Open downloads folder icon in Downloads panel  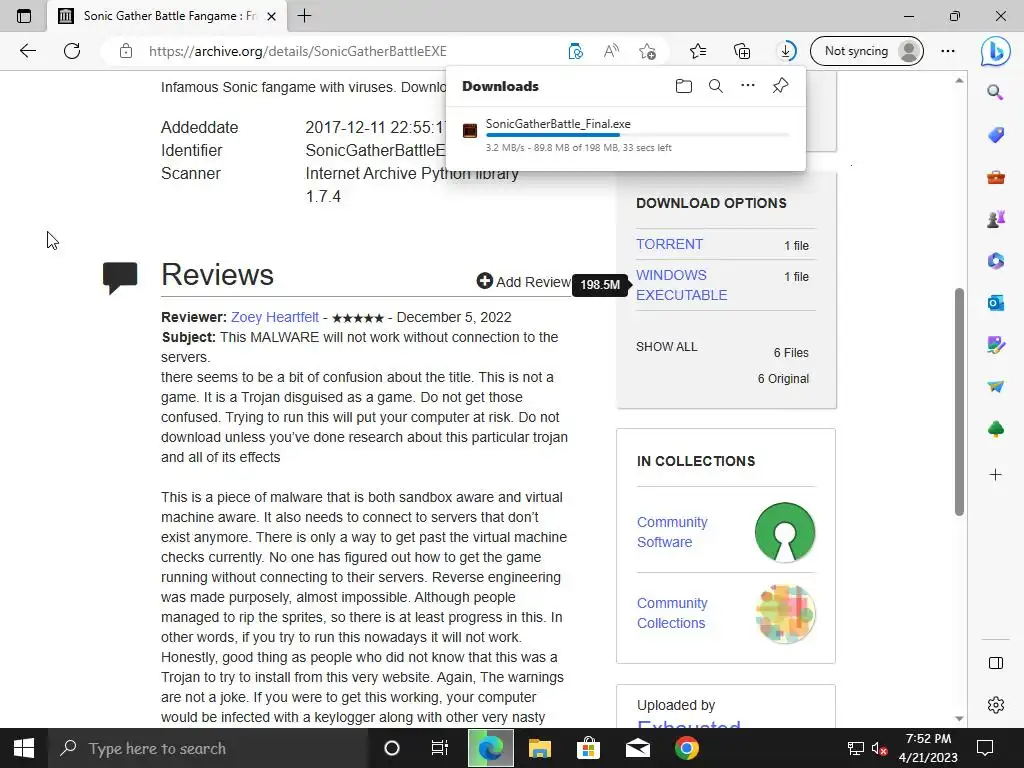684,86
